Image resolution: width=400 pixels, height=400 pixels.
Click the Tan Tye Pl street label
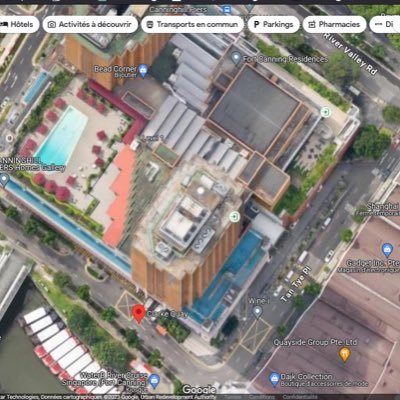[x=296, y=284]
